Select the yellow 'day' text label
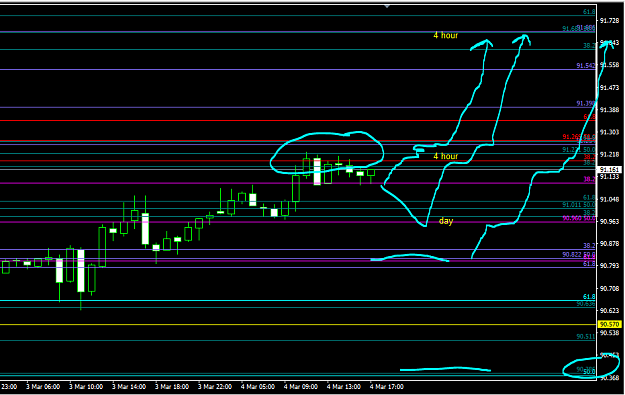The width and height of the screenshot is (625, 395). (x=446, y=221)
